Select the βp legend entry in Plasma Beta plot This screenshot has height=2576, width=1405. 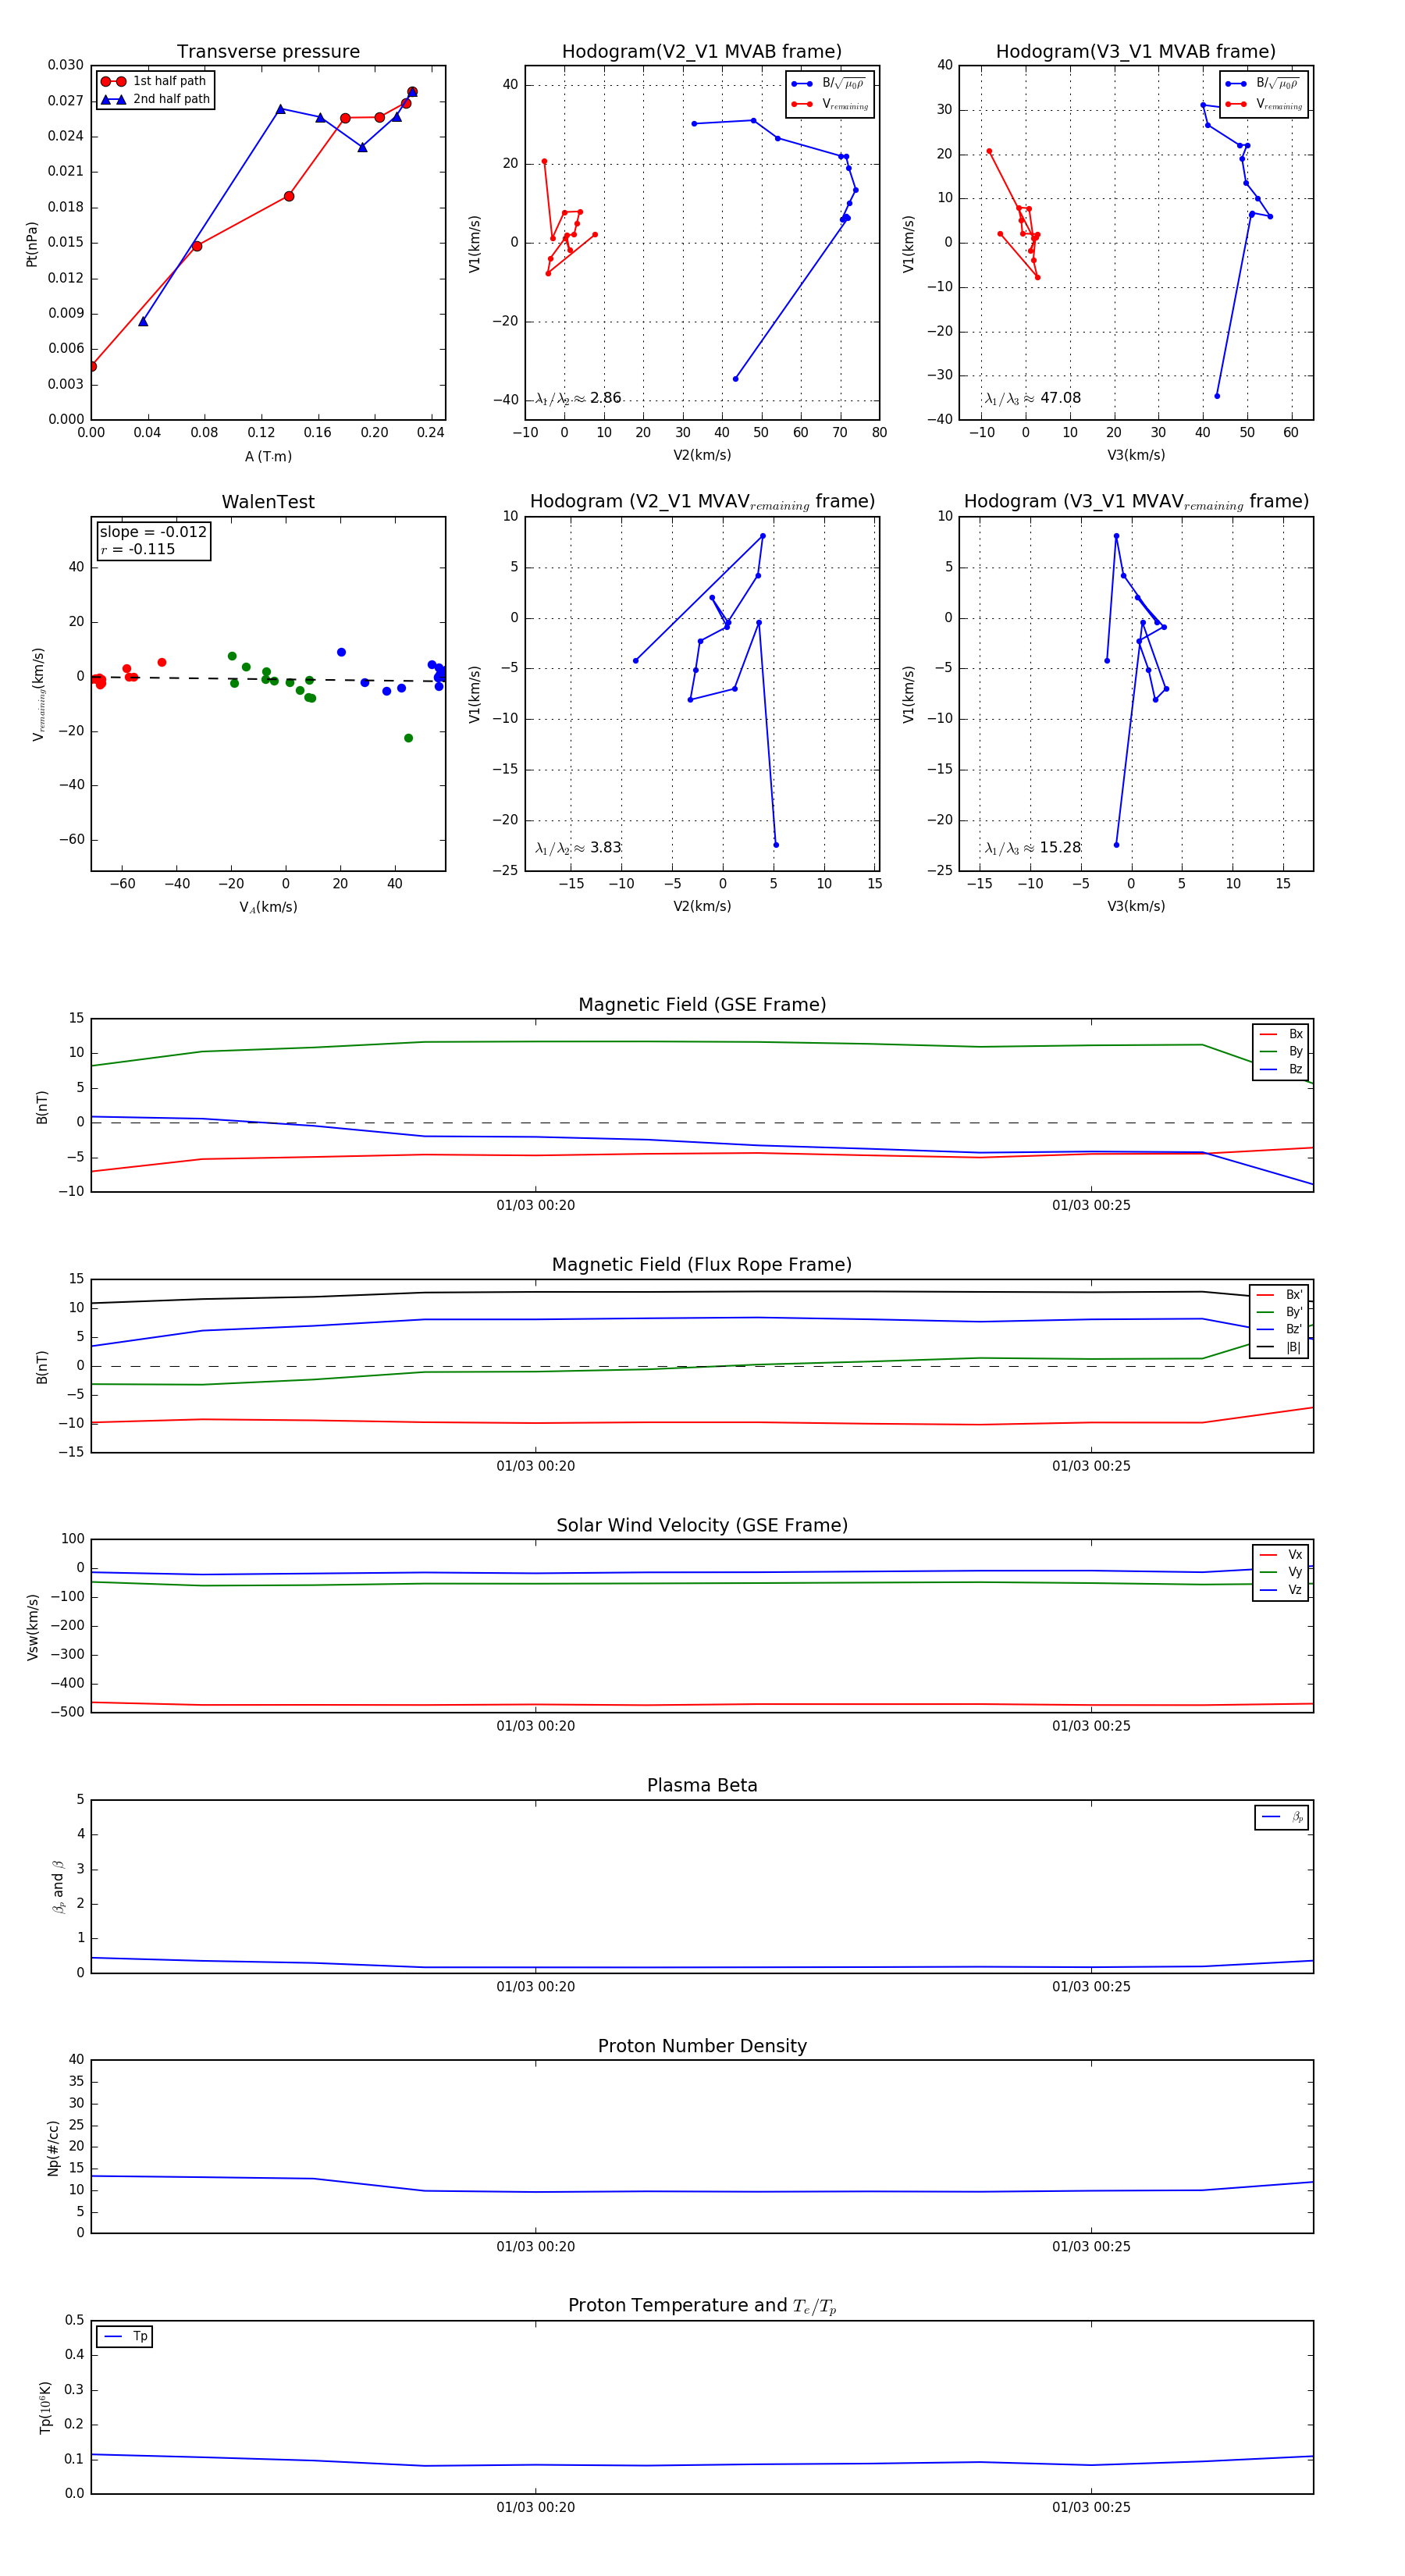click(x=1283, y=1817)
